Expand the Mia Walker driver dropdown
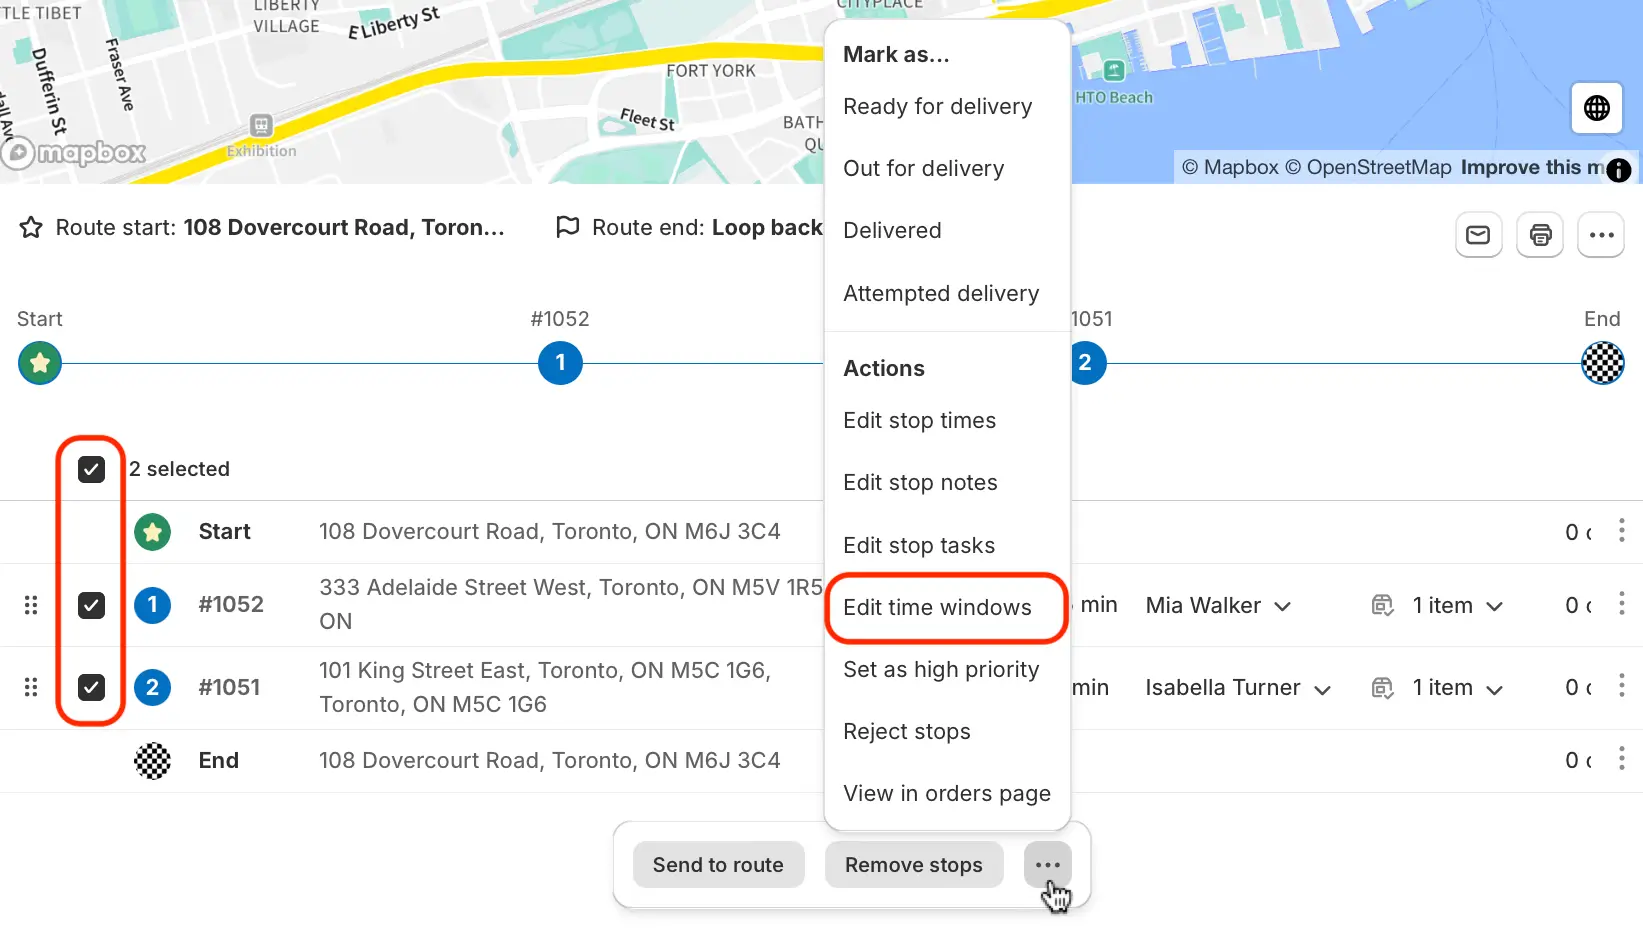The height and width of the screenshot is (932, 1643). pos(1219,605)
